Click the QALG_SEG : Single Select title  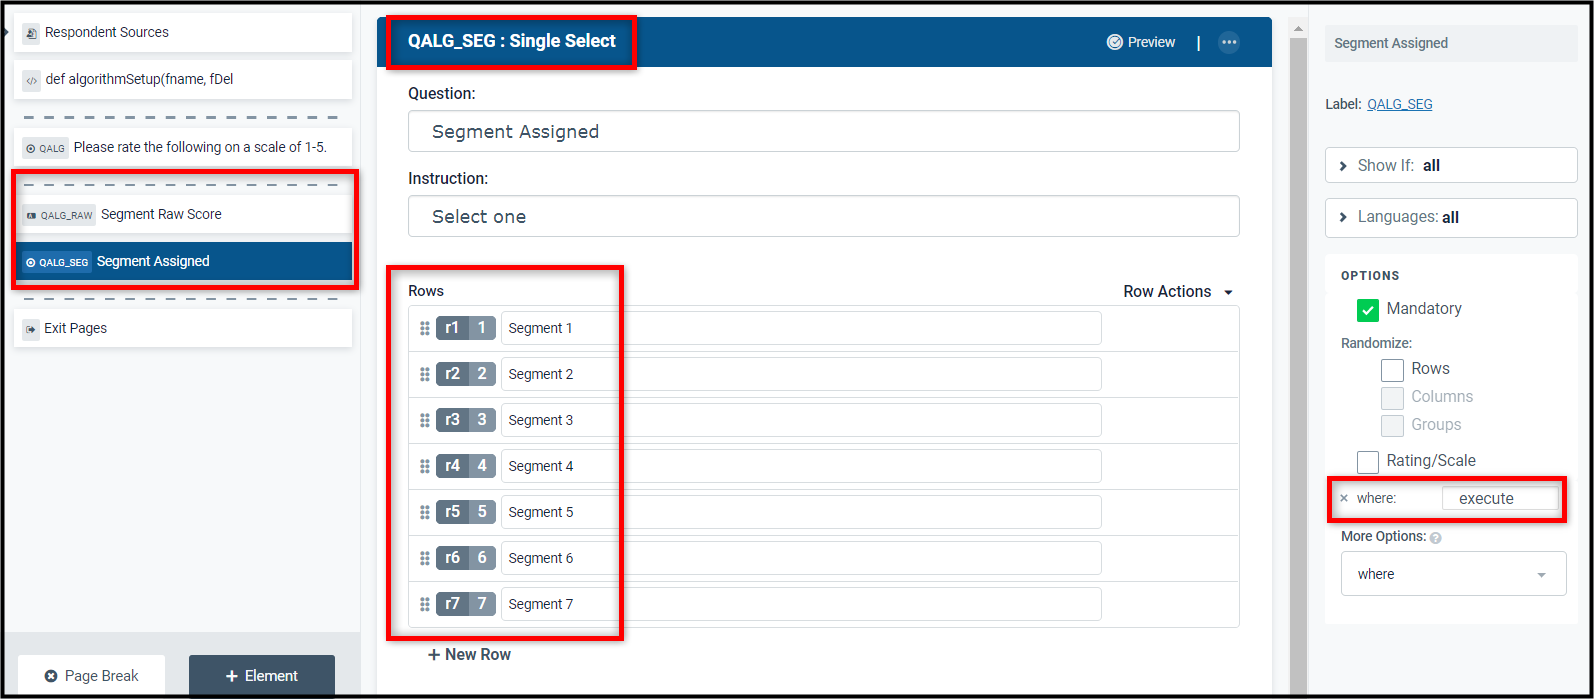[x=512, y=42]
